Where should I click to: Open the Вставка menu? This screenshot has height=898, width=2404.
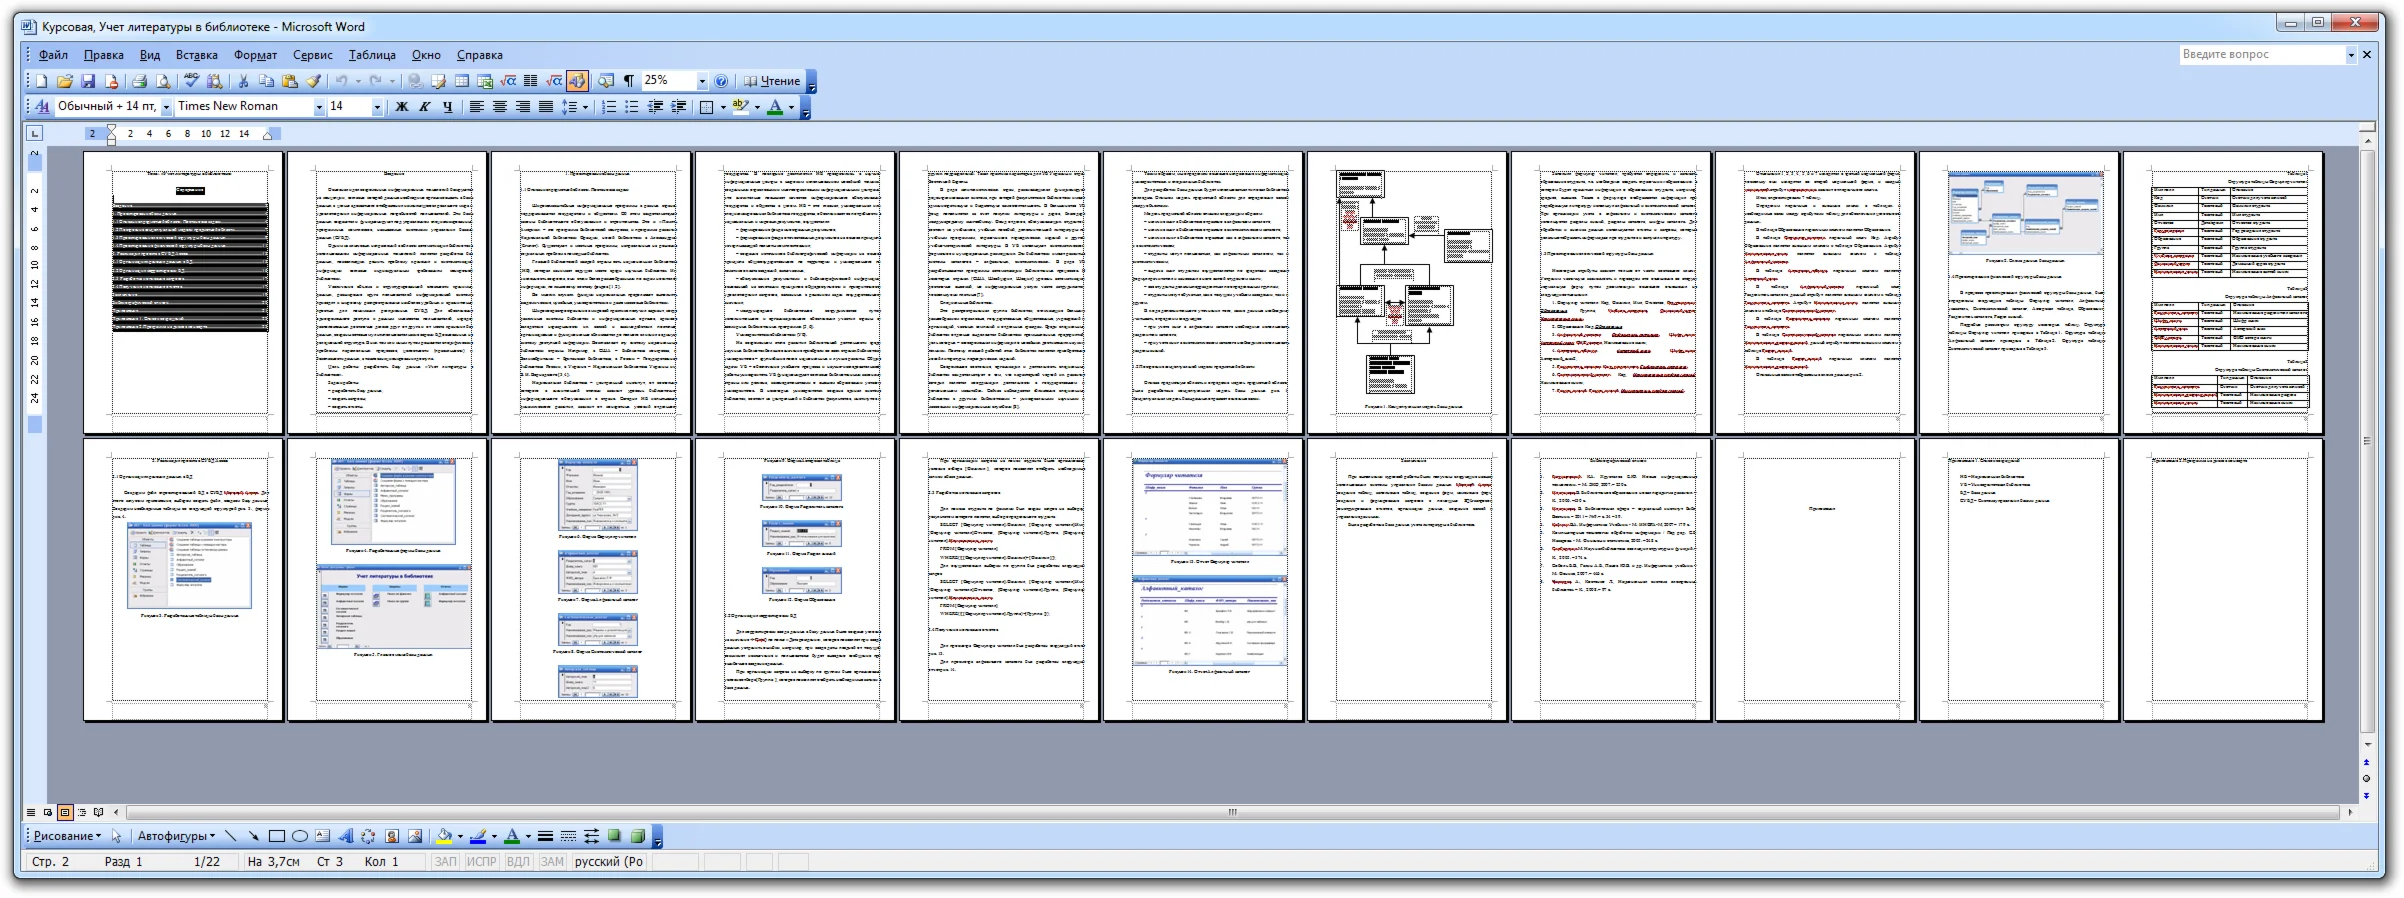[197, 55]
